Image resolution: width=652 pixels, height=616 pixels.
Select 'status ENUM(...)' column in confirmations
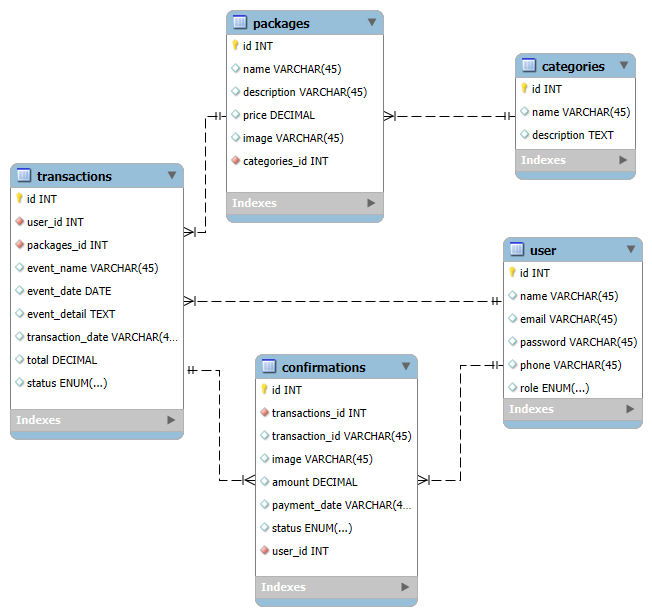312,528
